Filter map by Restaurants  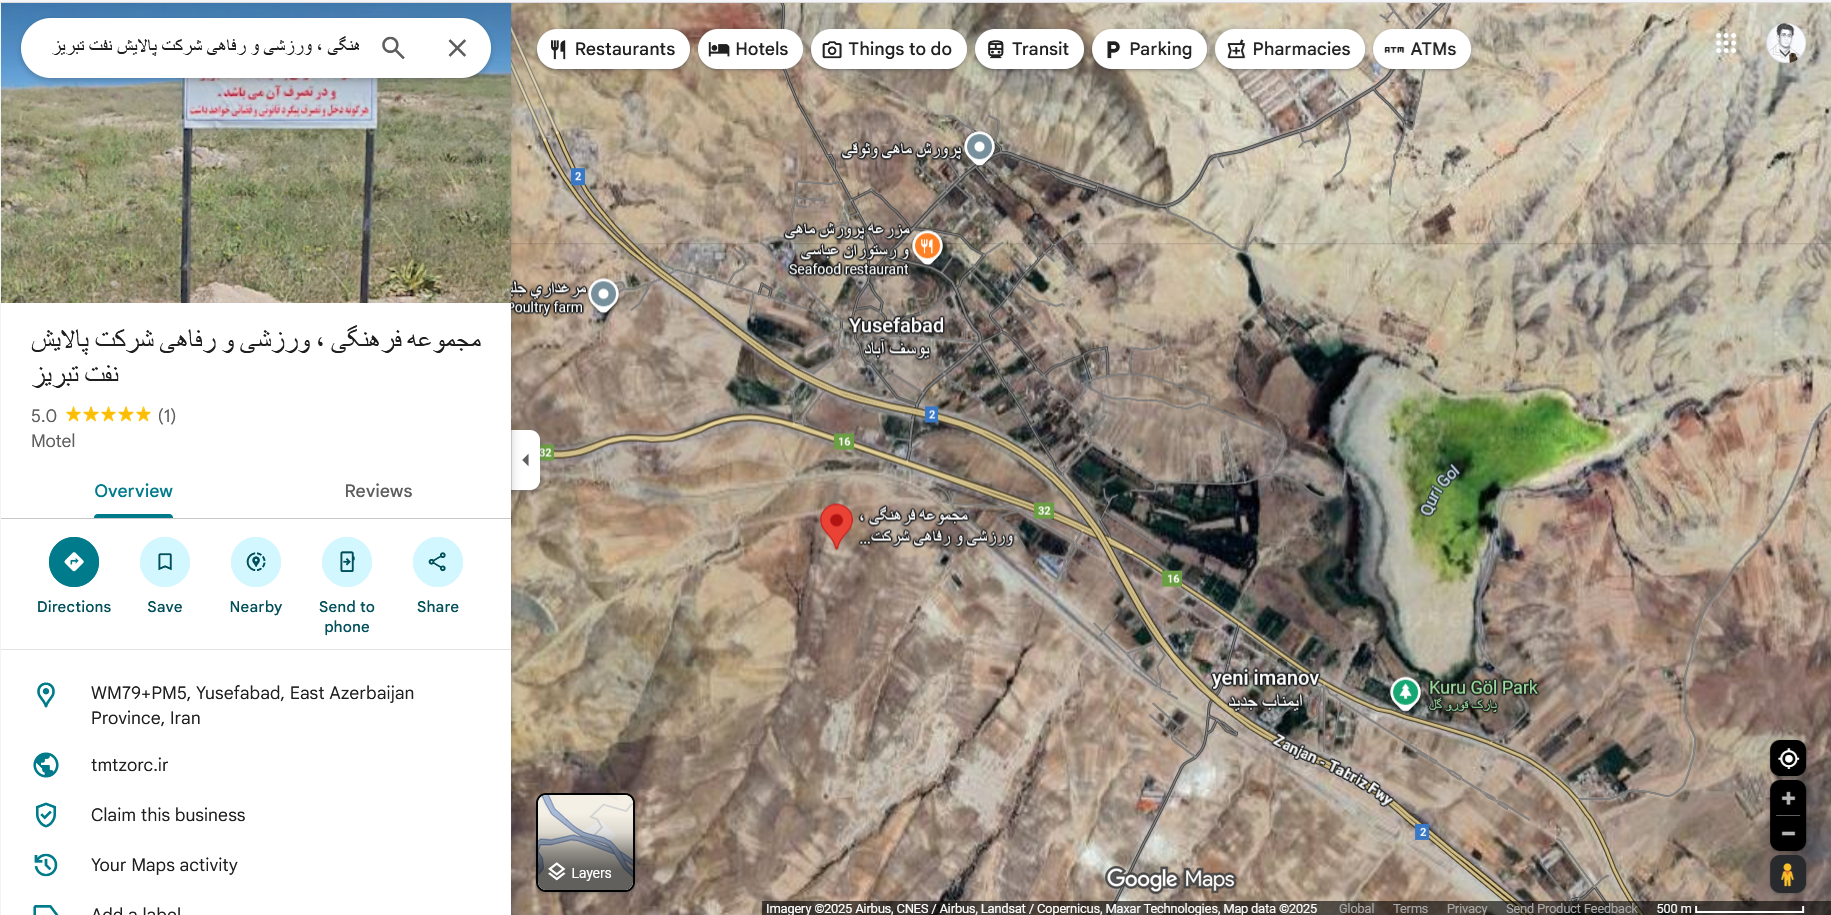(613, 49)
